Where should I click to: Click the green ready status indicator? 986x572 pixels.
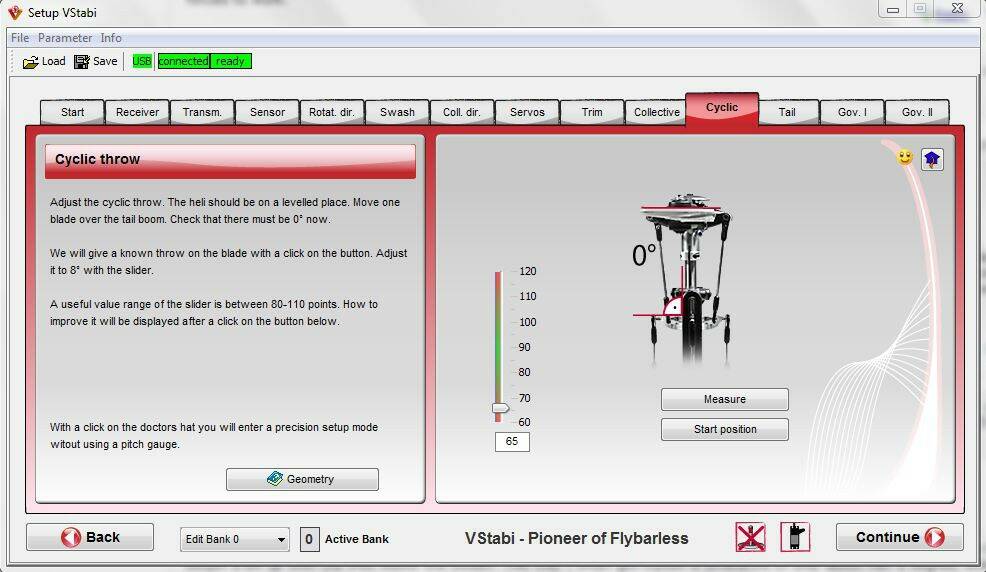click(231, 61)
